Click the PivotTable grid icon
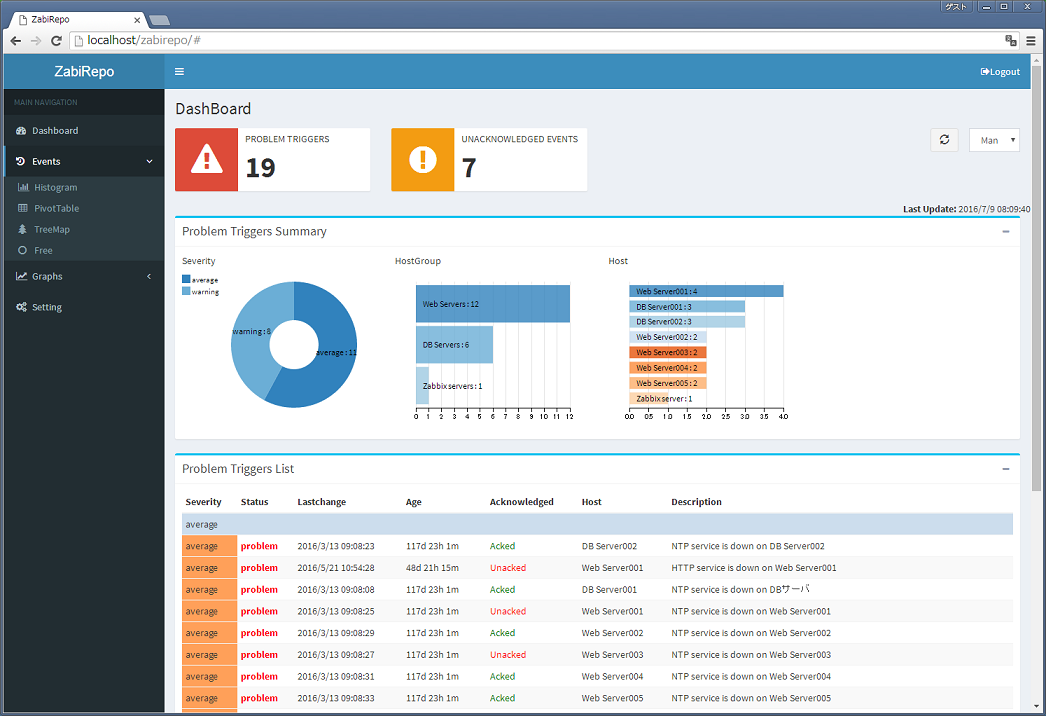Viewport: 1046px width, 716px height. point(23,208)
